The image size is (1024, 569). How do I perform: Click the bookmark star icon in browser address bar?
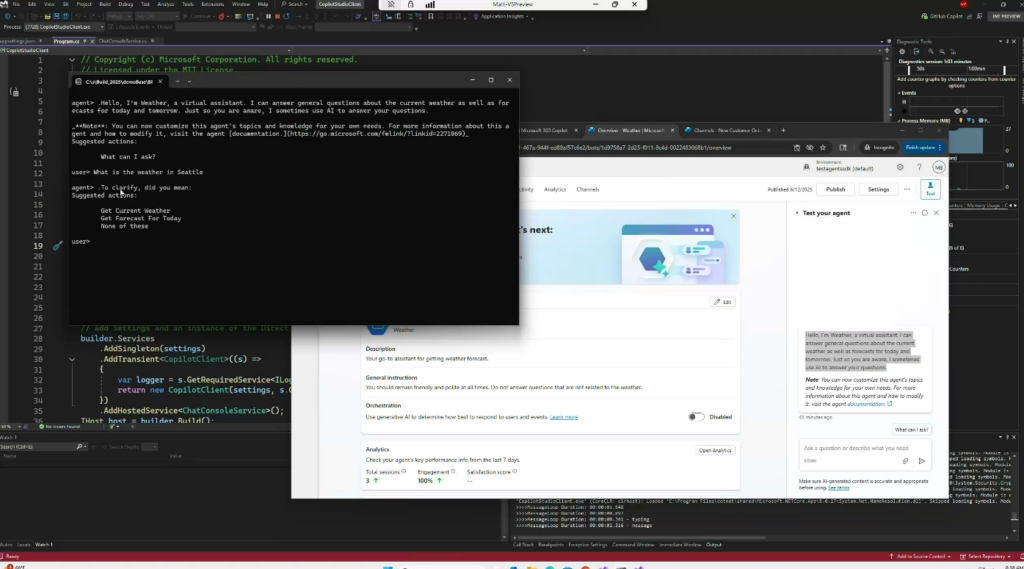pos(823,148)
